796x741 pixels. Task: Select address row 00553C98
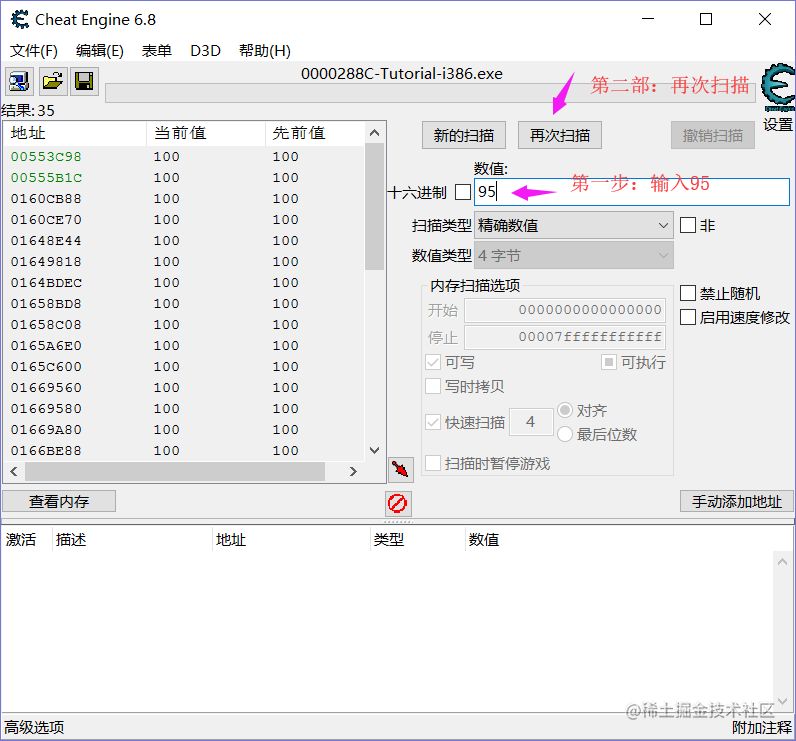184,157
